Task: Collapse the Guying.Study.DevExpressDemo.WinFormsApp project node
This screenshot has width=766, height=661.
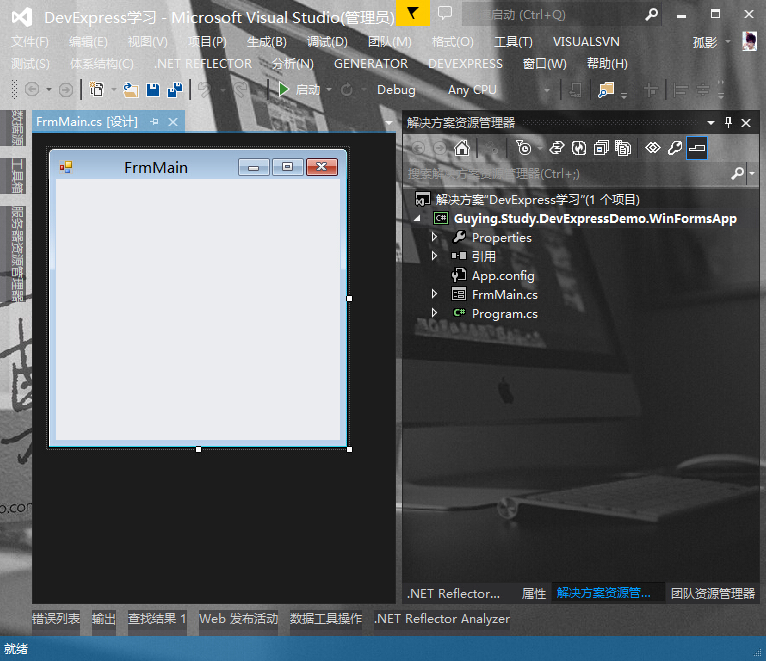Action: pos(417,218)
